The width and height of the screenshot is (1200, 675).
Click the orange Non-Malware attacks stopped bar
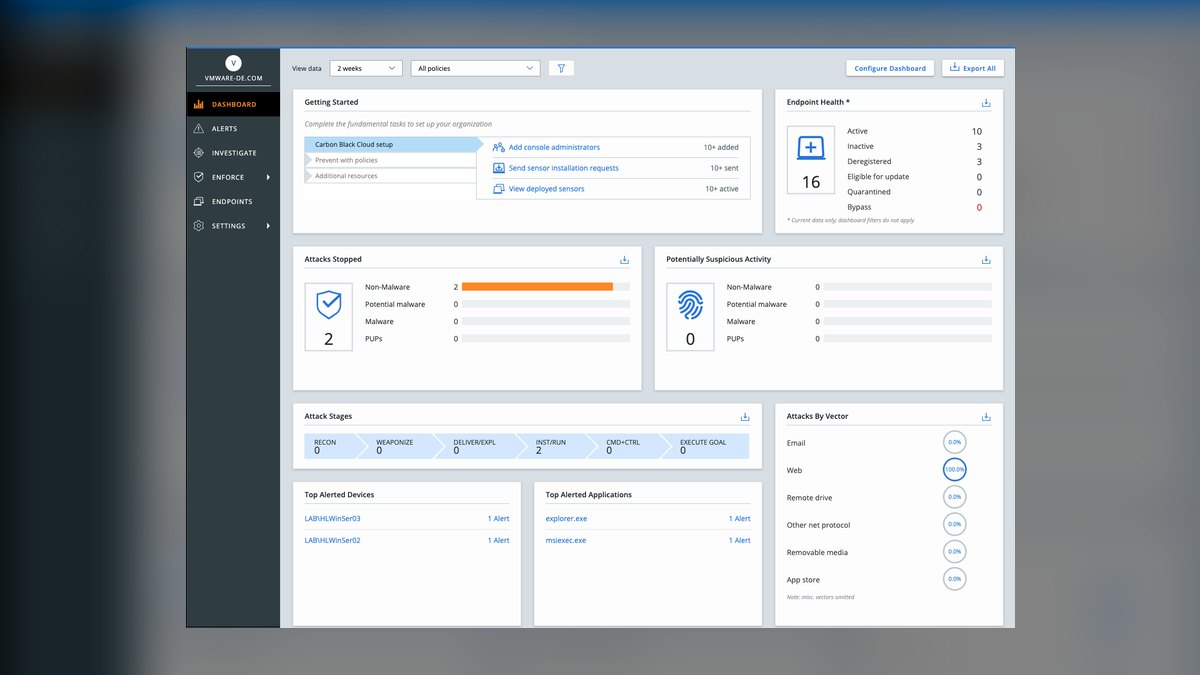537,287
